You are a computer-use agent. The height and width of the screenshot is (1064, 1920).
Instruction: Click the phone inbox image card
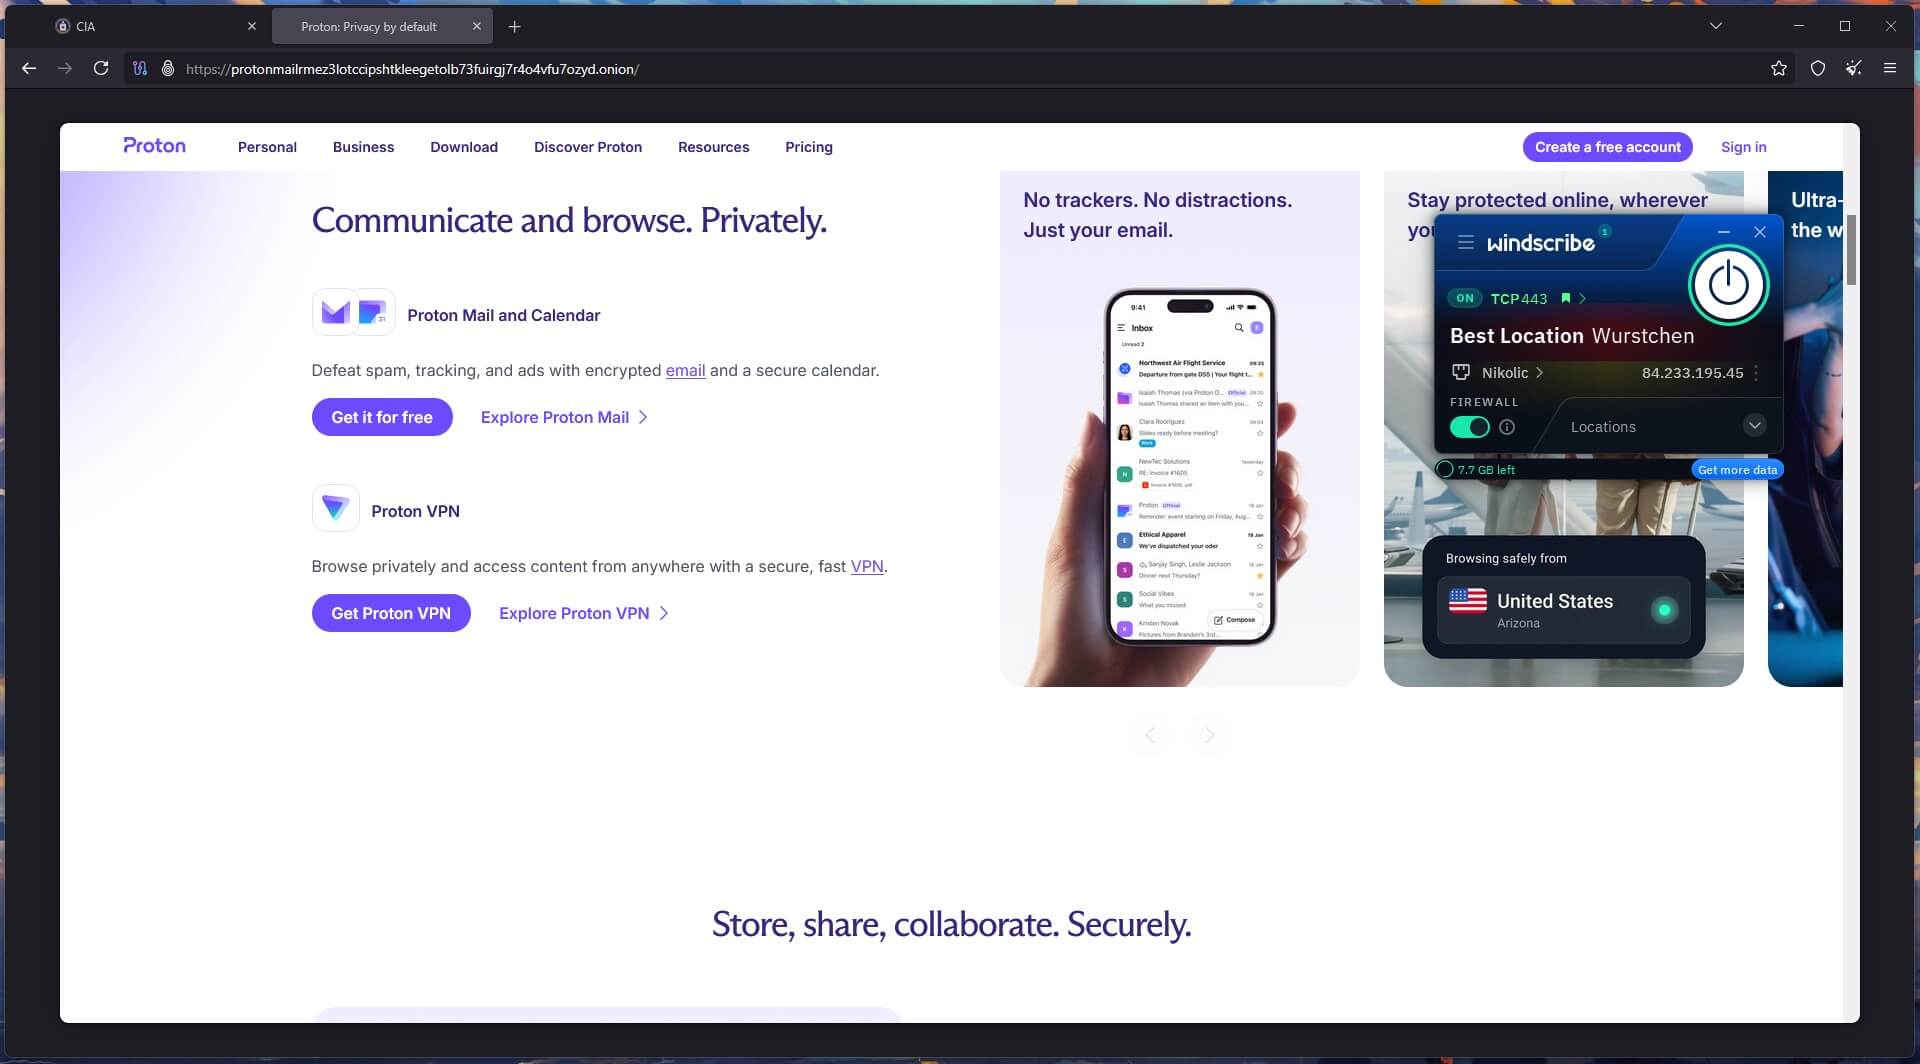click(x=1179, y=429)
